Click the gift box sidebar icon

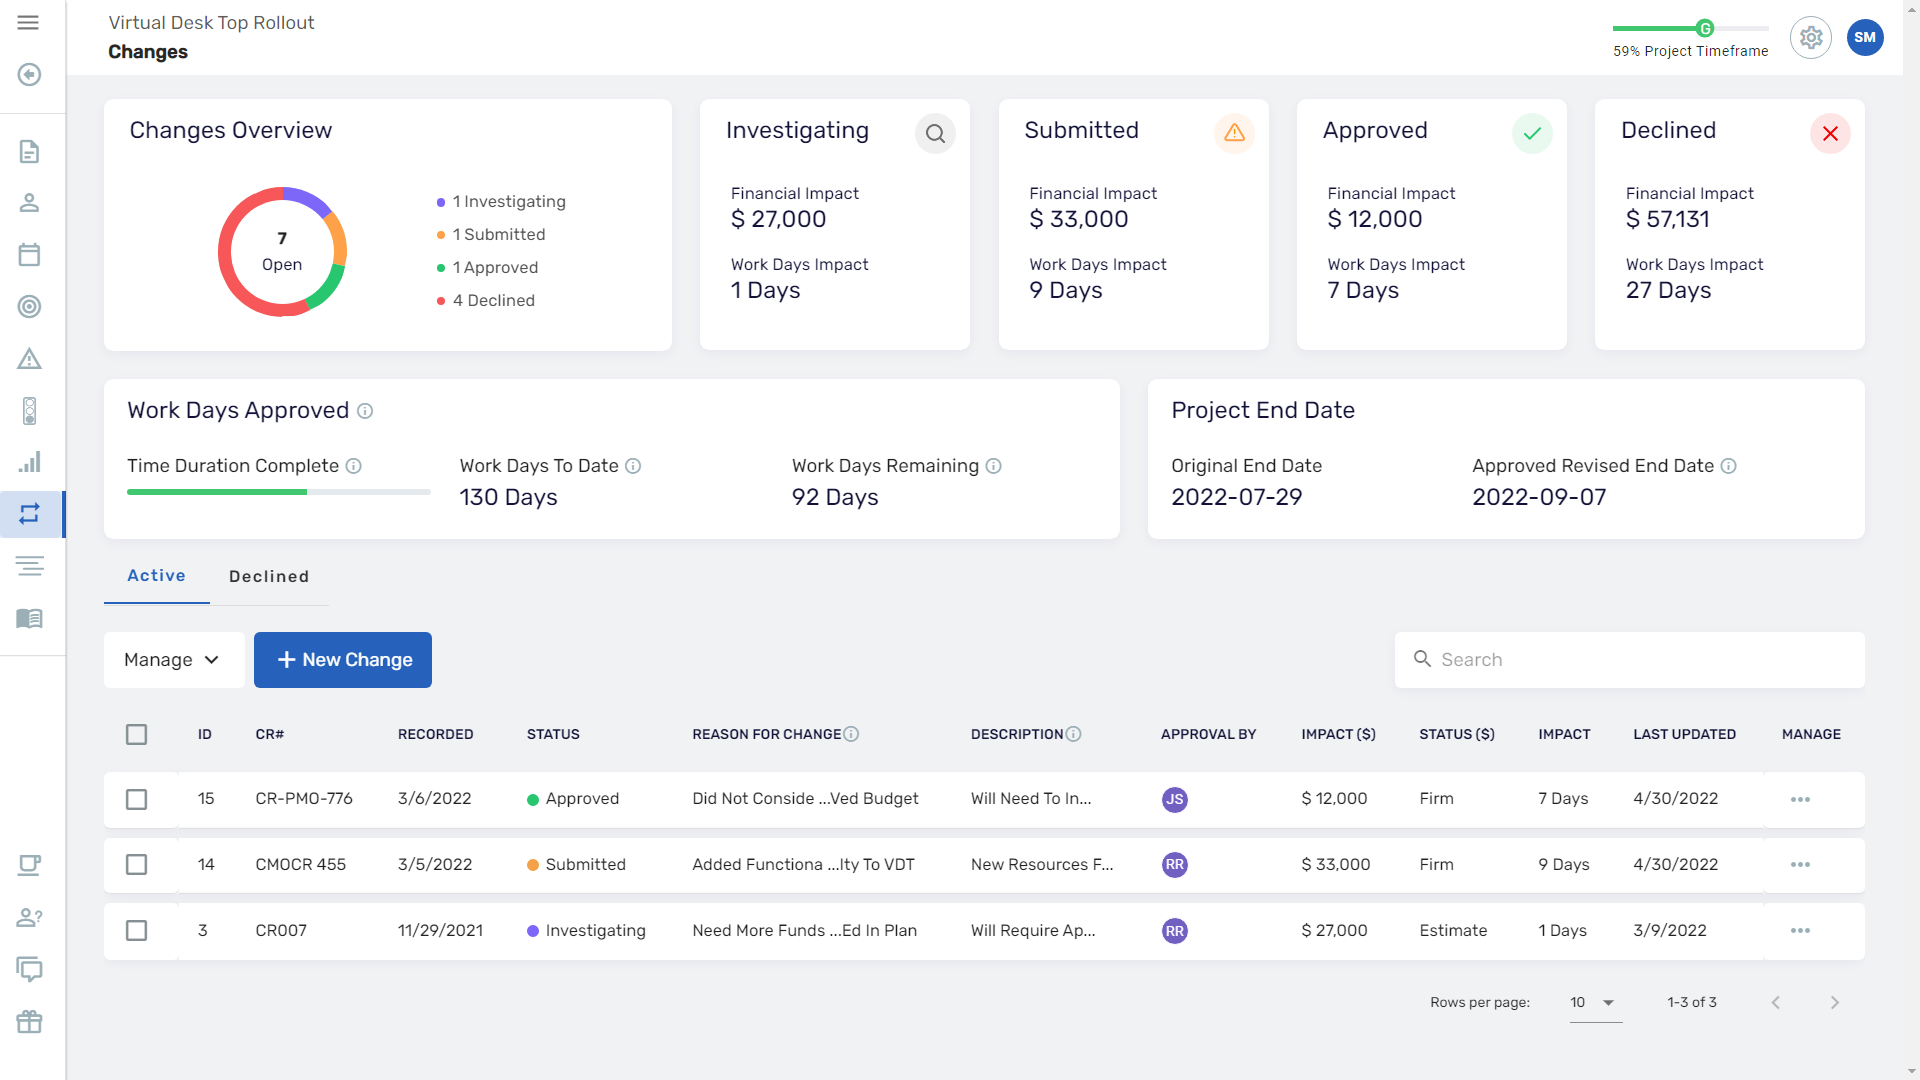click(x=29, y=1022)
